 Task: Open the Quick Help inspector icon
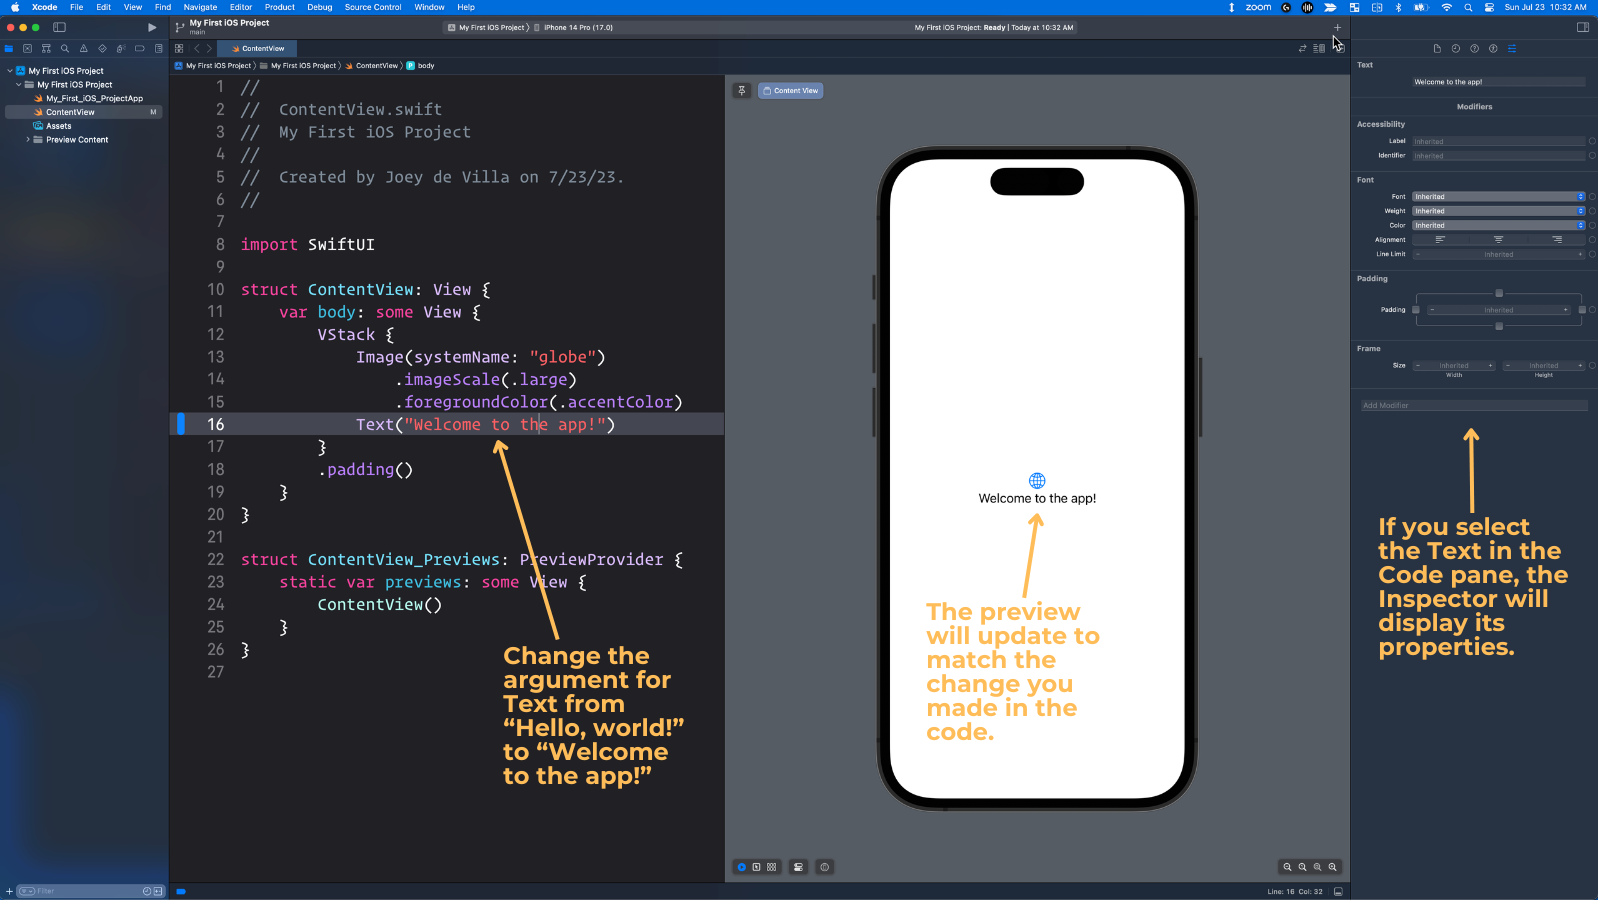1474,48
